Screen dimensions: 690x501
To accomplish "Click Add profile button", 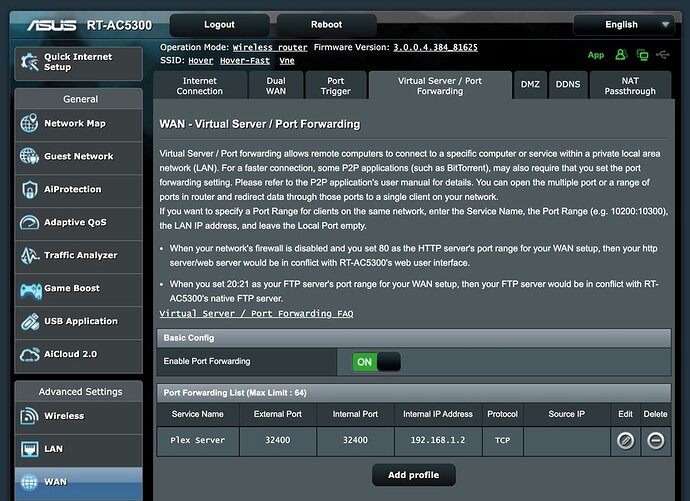I will point(414,475).
